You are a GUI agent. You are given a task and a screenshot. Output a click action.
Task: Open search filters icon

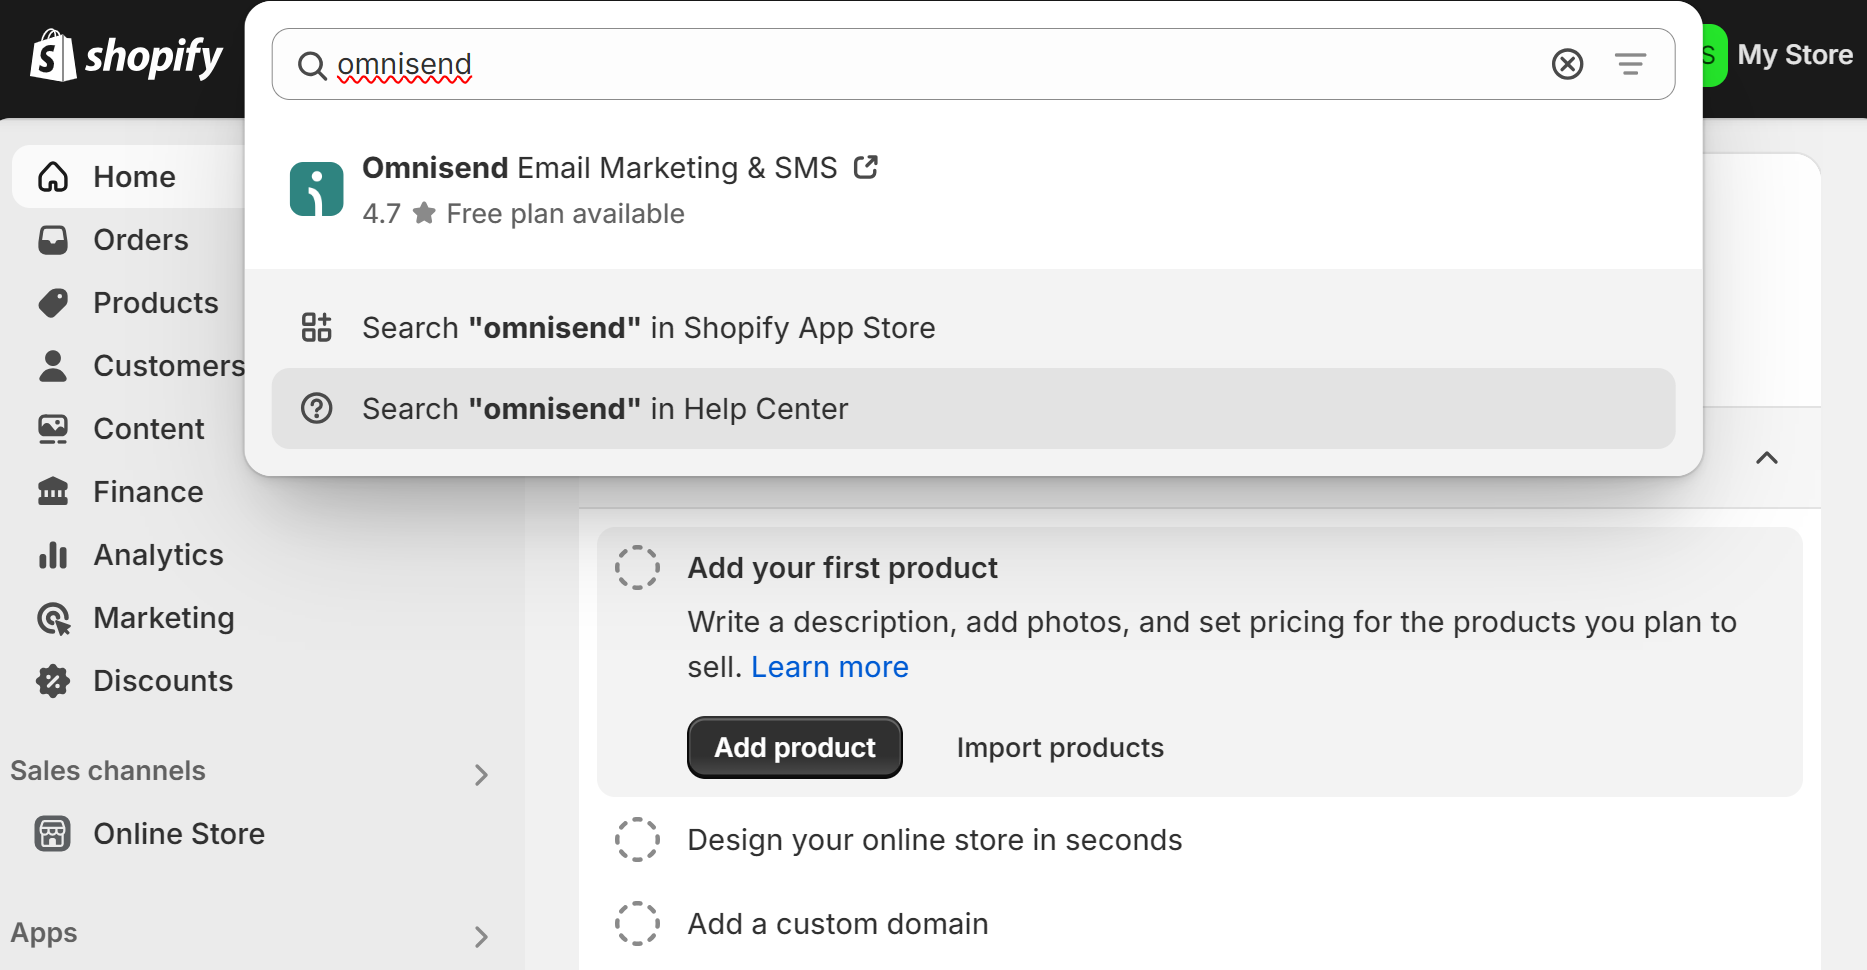[x=1630, y=64]
